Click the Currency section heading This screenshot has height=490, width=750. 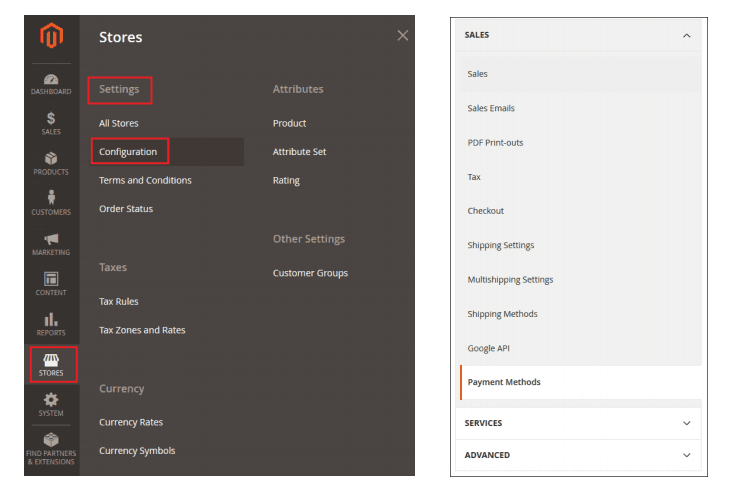coord(121,389)
